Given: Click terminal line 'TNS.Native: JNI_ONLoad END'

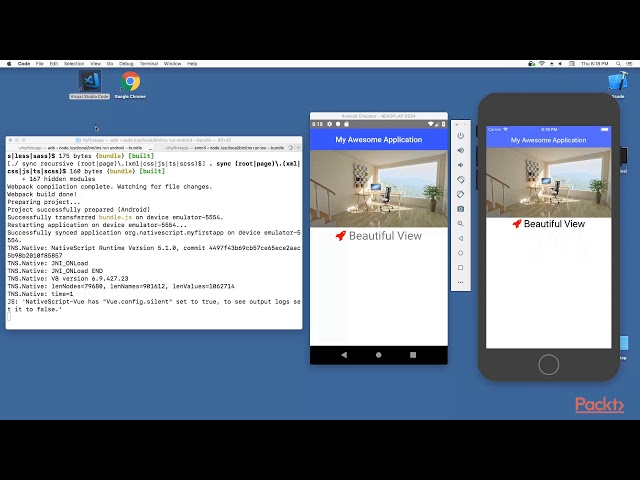Looking at the screenshot, I should coord(55,271).
